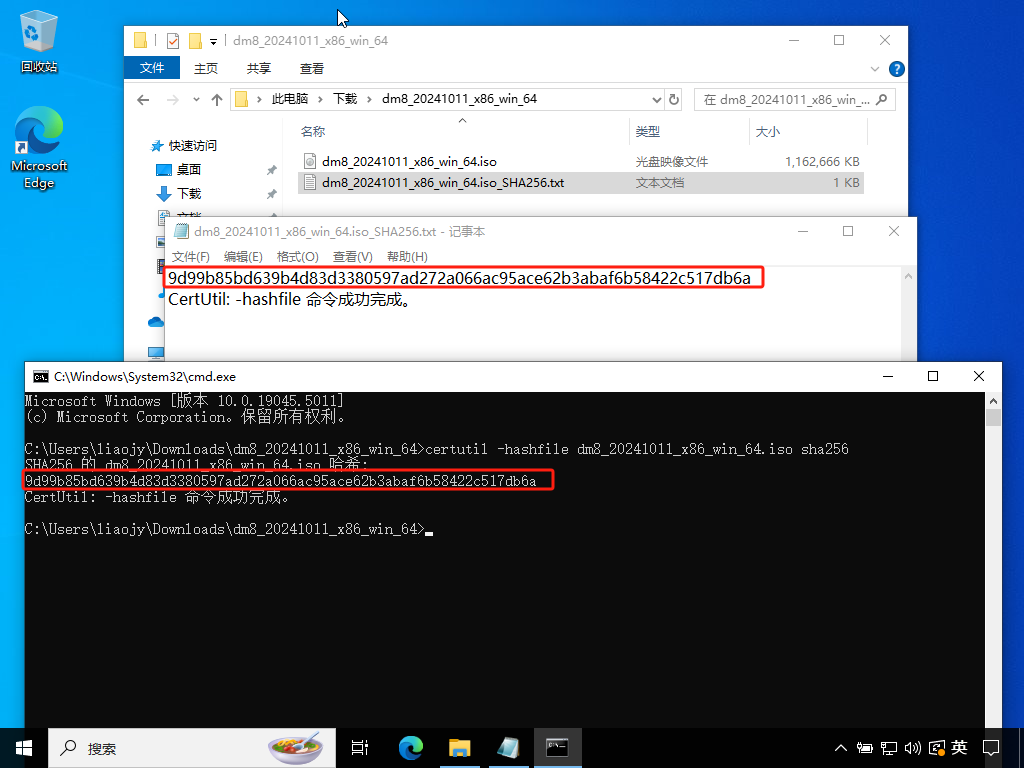Switch to Notepad on the taskbar
1024x768 pixels.
tap(509, 748)
